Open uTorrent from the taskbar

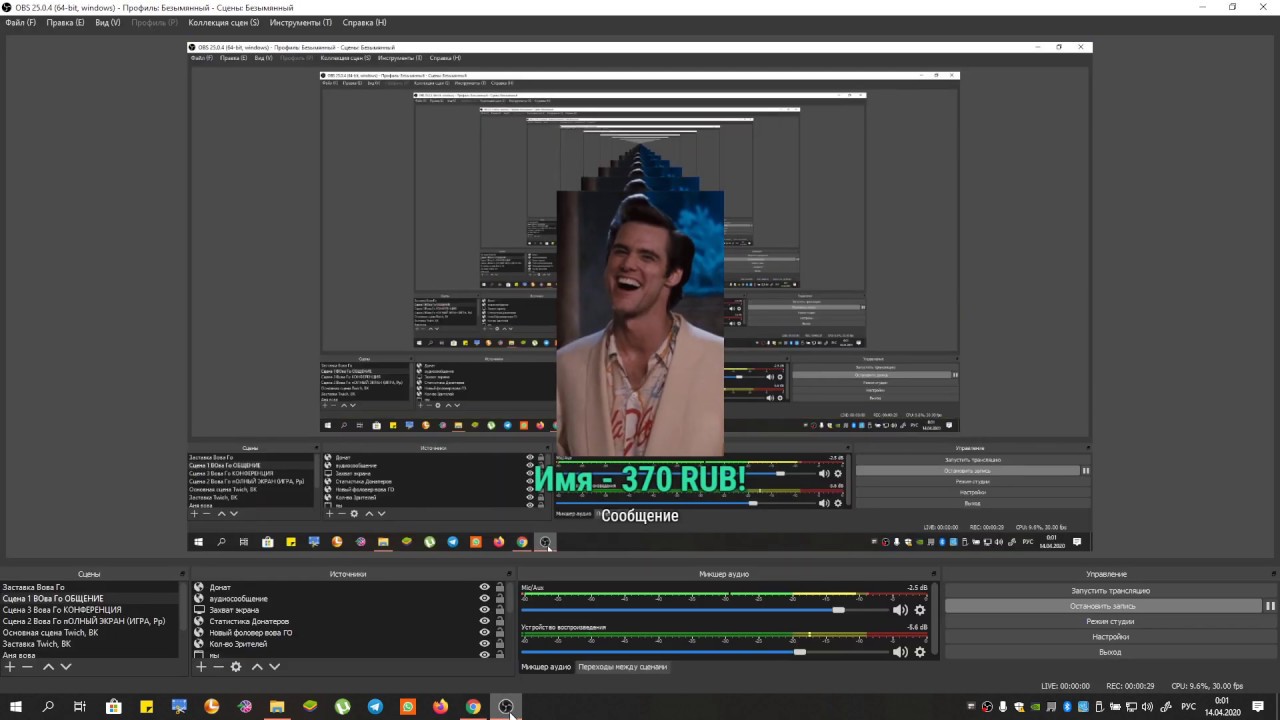point(343,707)
